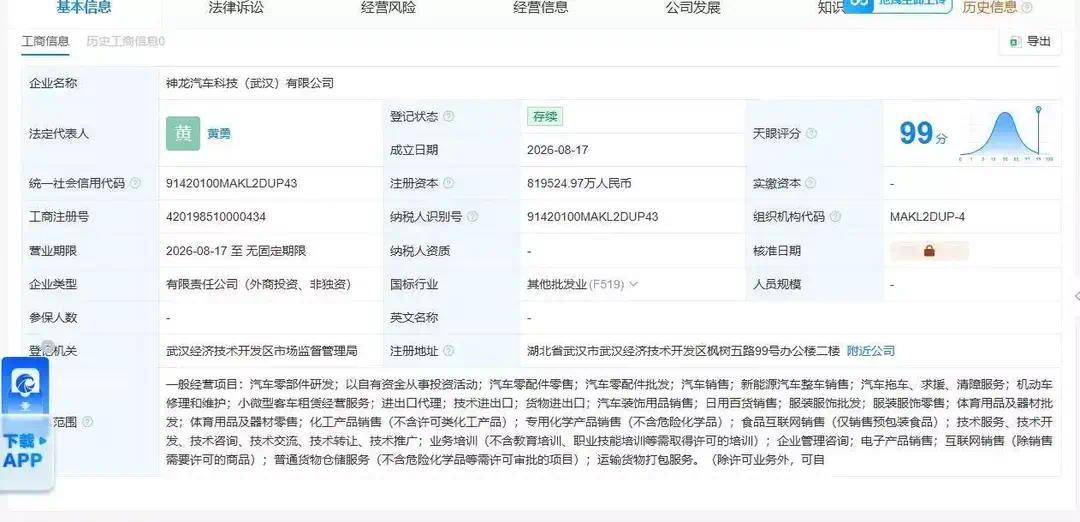Open the 附近公司 nearby companies link

tap(871, 351)
